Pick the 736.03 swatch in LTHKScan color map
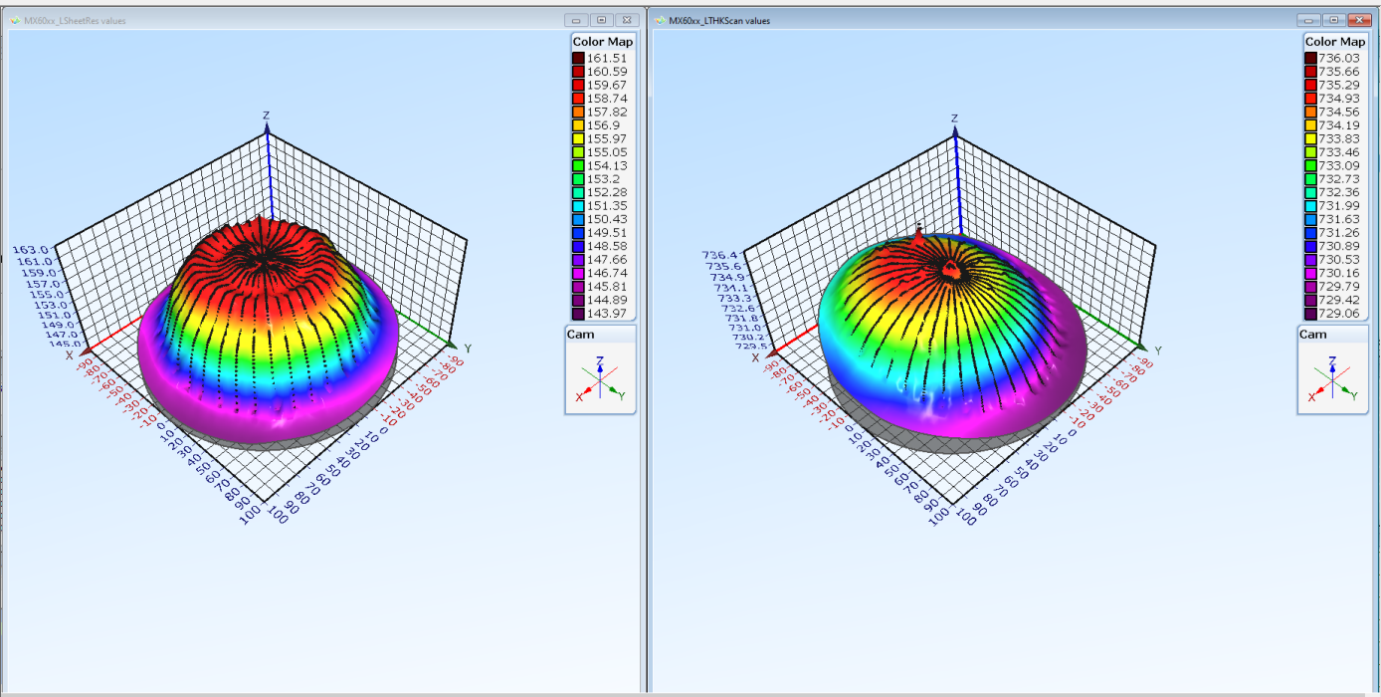Viewport: 1381px width, 697px height. click(1310, 58)
